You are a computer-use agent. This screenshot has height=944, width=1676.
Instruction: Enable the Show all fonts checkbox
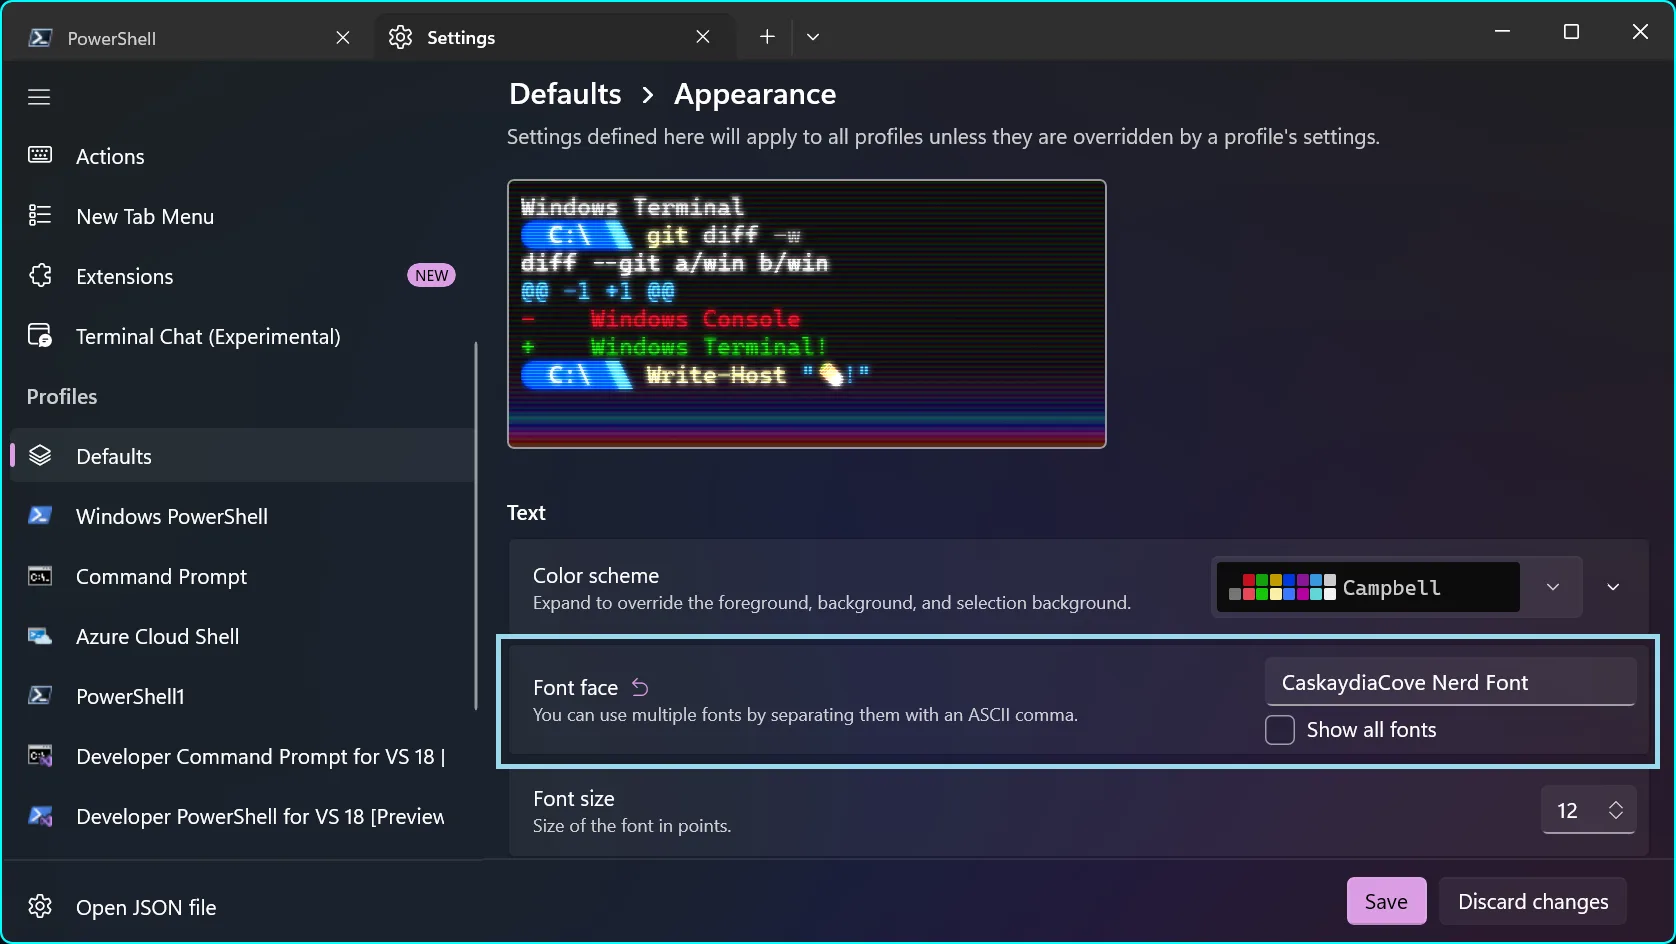tap(1279, 730)
